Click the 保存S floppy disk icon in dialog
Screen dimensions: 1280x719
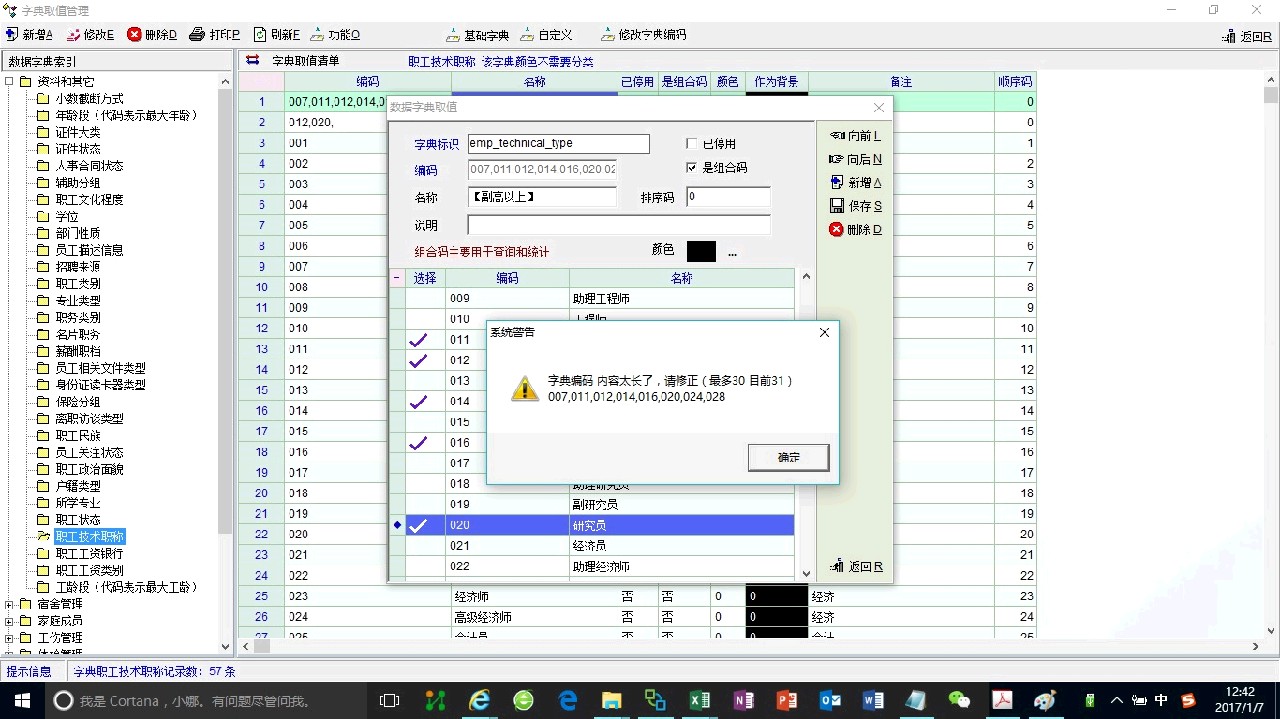(x=837, y=206)
